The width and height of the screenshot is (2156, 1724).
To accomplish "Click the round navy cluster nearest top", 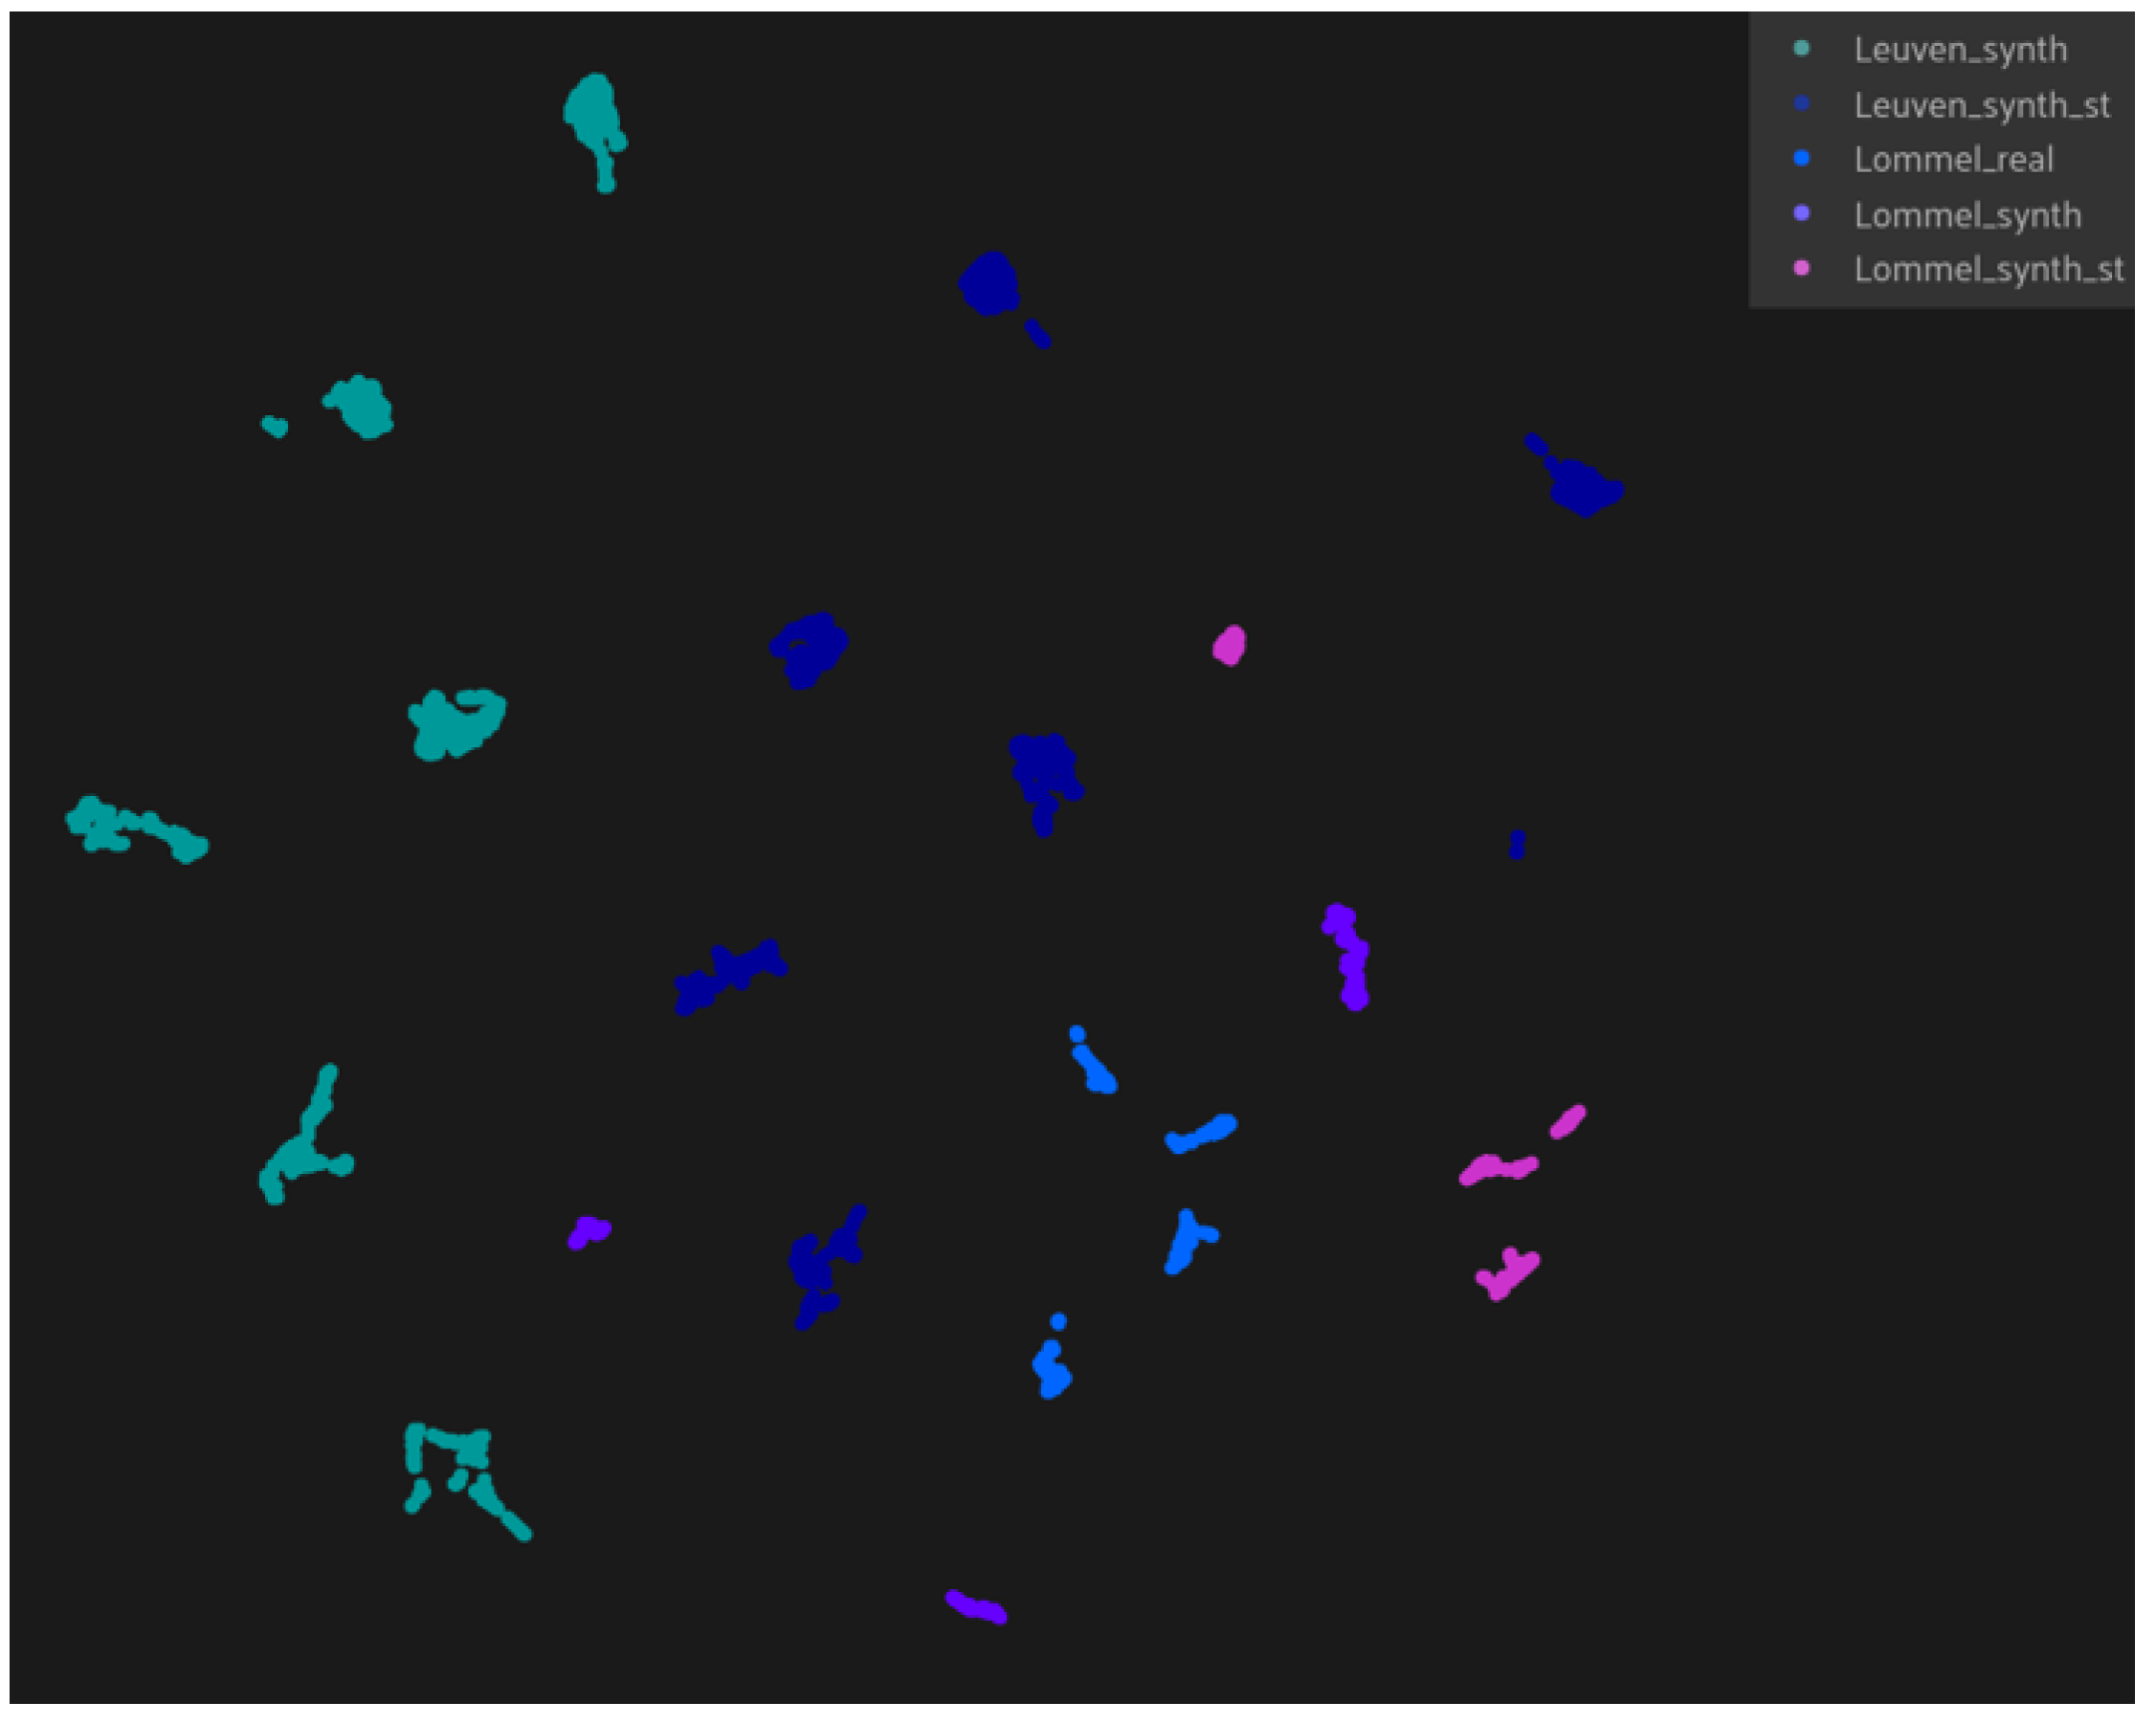I will 989,284.
